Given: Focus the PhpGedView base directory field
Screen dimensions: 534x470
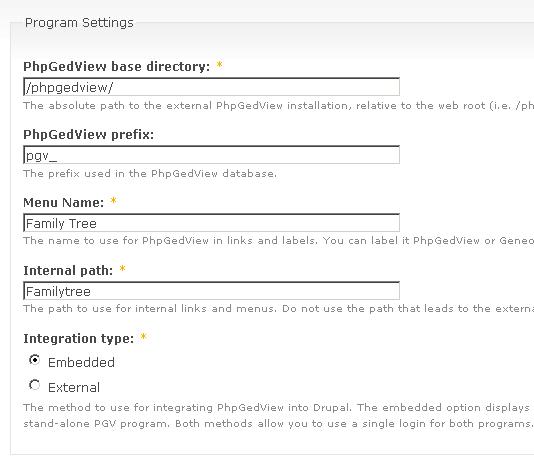Looking at the screenshot, I should point(211,87).
